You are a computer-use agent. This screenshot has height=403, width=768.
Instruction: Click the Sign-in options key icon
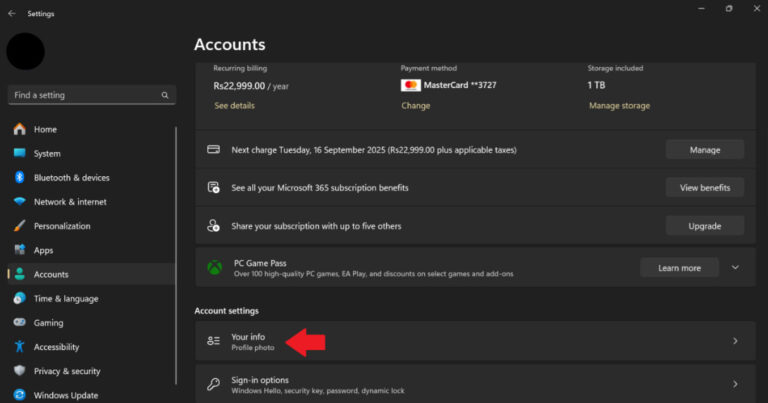click(214, 384)
